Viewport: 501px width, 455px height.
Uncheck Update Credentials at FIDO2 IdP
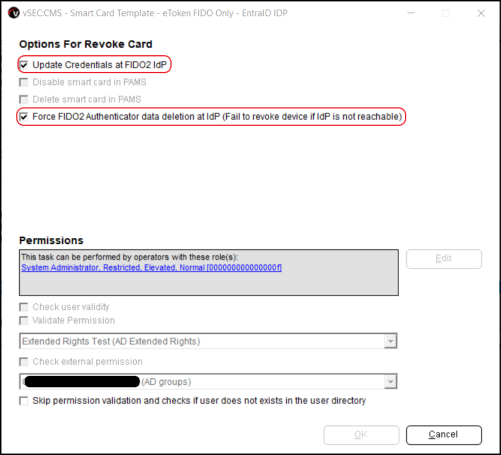pos(24,65)
